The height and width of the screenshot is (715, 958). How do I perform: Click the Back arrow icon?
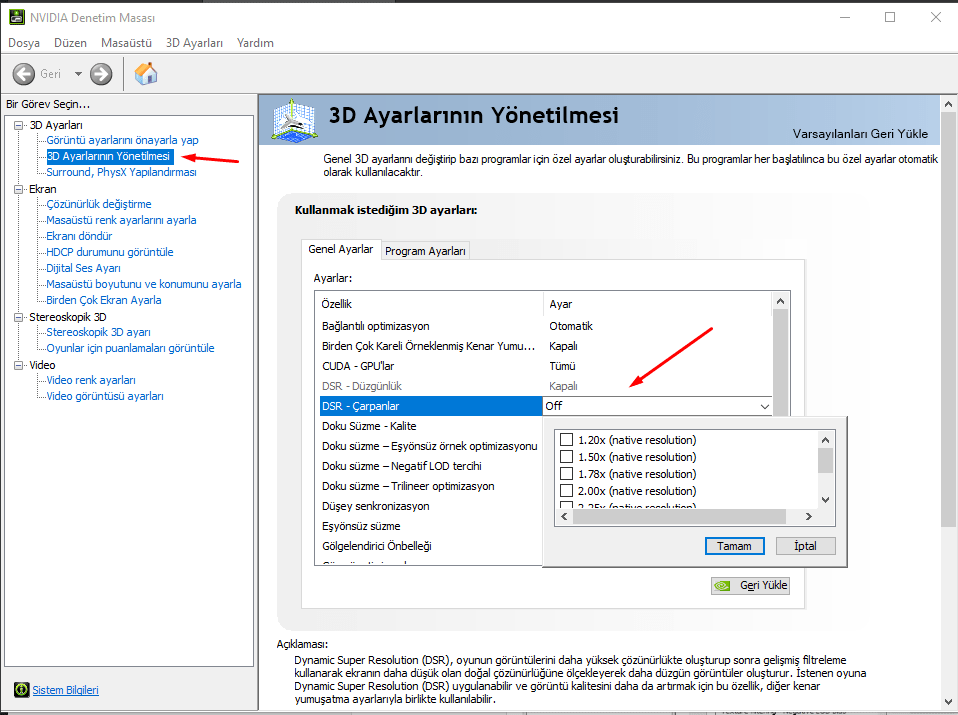click(x=24, y=74)
